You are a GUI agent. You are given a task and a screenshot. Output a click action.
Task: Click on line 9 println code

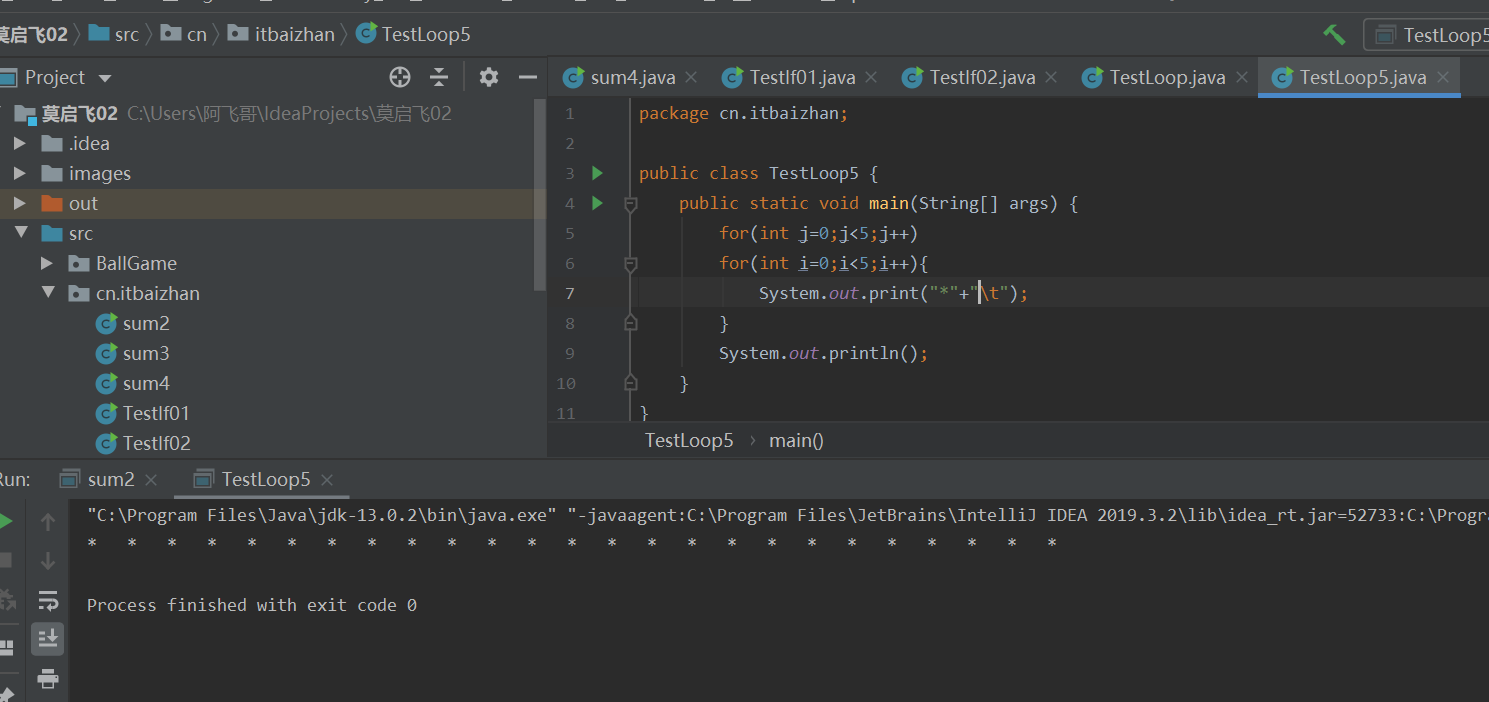click(x=824, y=353)
